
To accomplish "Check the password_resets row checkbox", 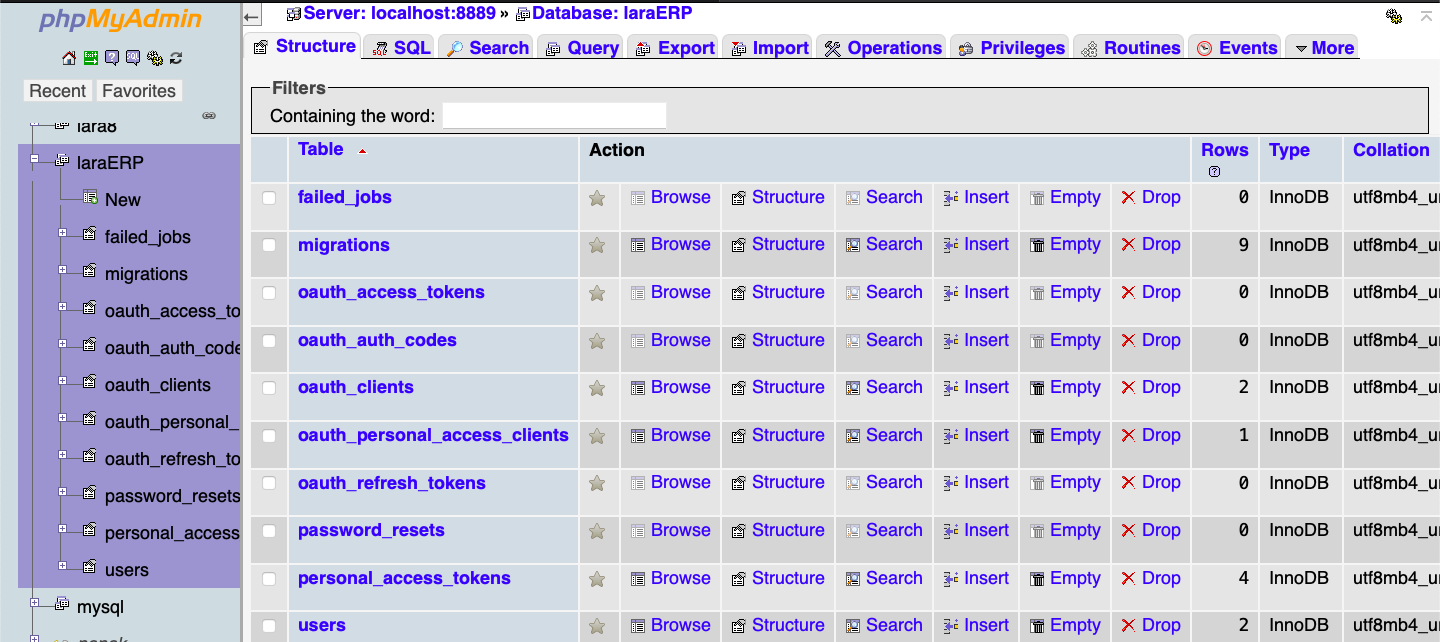I will click(269, 531).
